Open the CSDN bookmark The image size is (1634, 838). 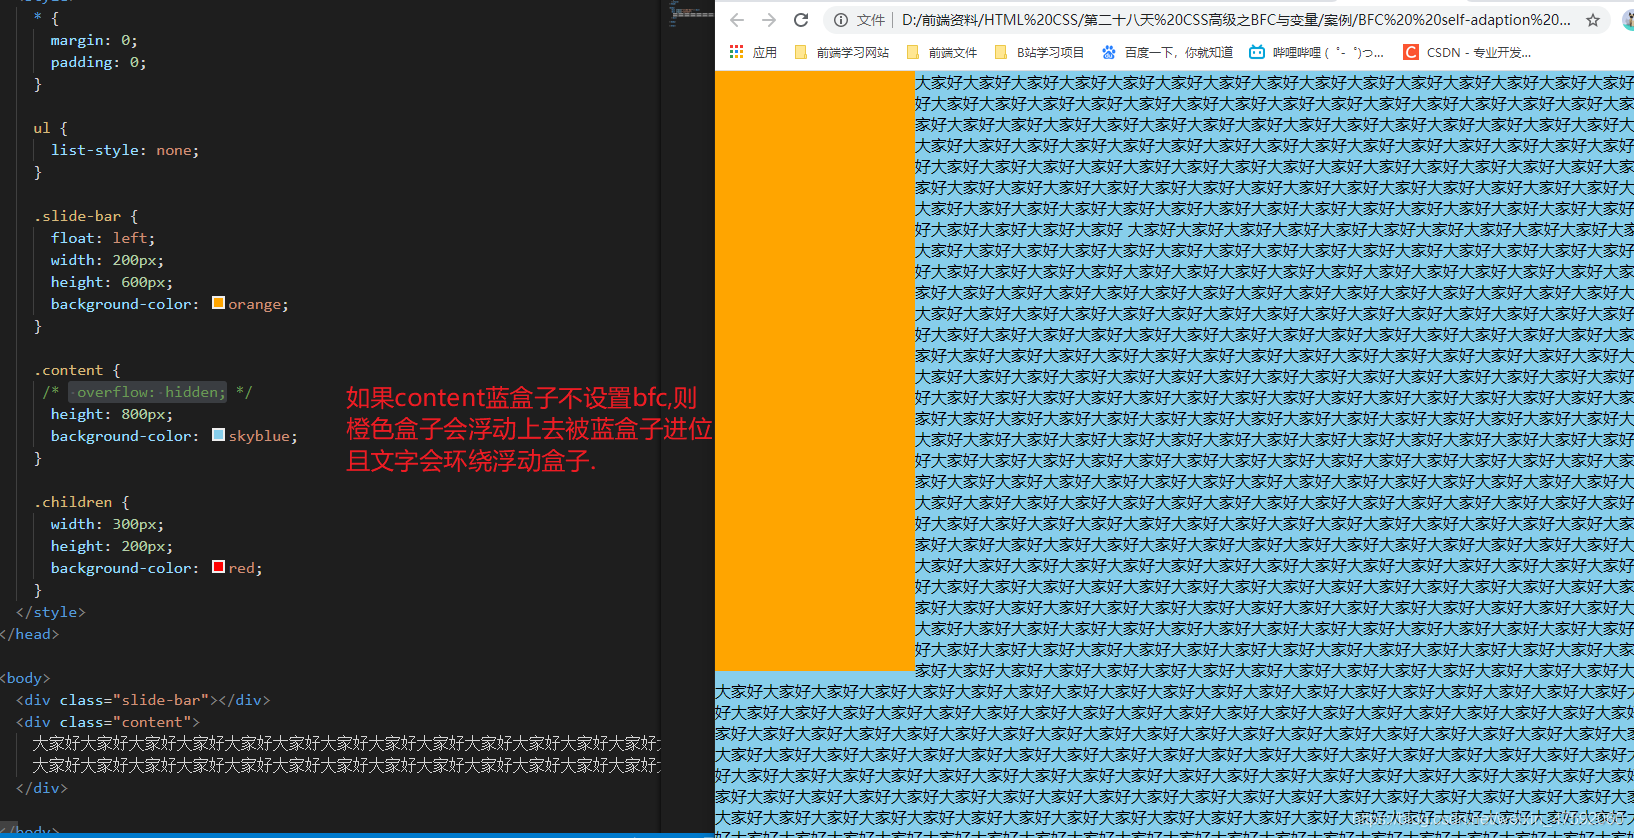(x=1467, y=52)
